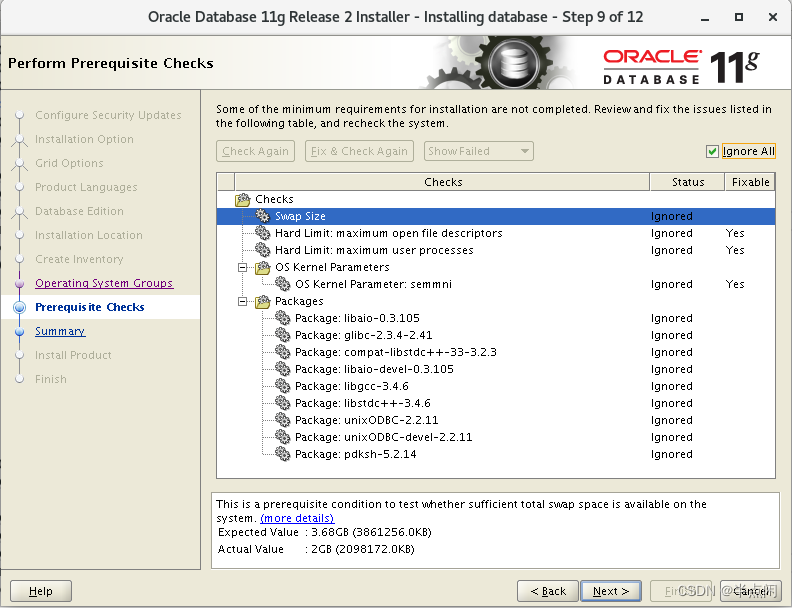Minimize the installer window
The height and width of the screenshot is (608, 792).
tap(705, 18)
